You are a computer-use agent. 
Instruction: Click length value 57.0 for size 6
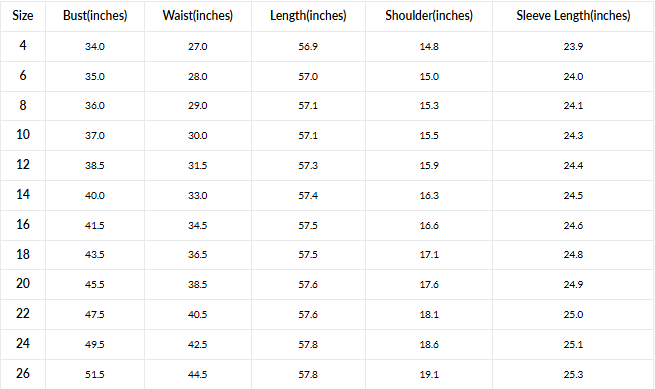pos(308,76)
